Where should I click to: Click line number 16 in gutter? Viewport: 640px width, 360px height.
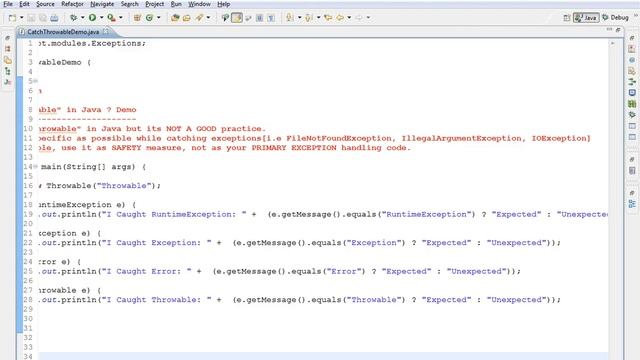pos(28,186)
